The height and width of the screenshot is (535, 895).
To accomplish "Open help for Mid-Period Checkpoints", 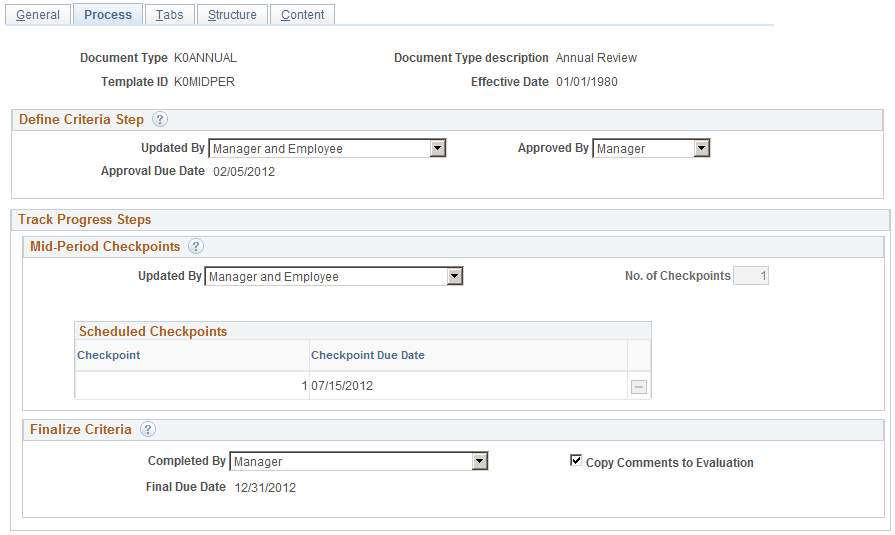I will (196, 246).
